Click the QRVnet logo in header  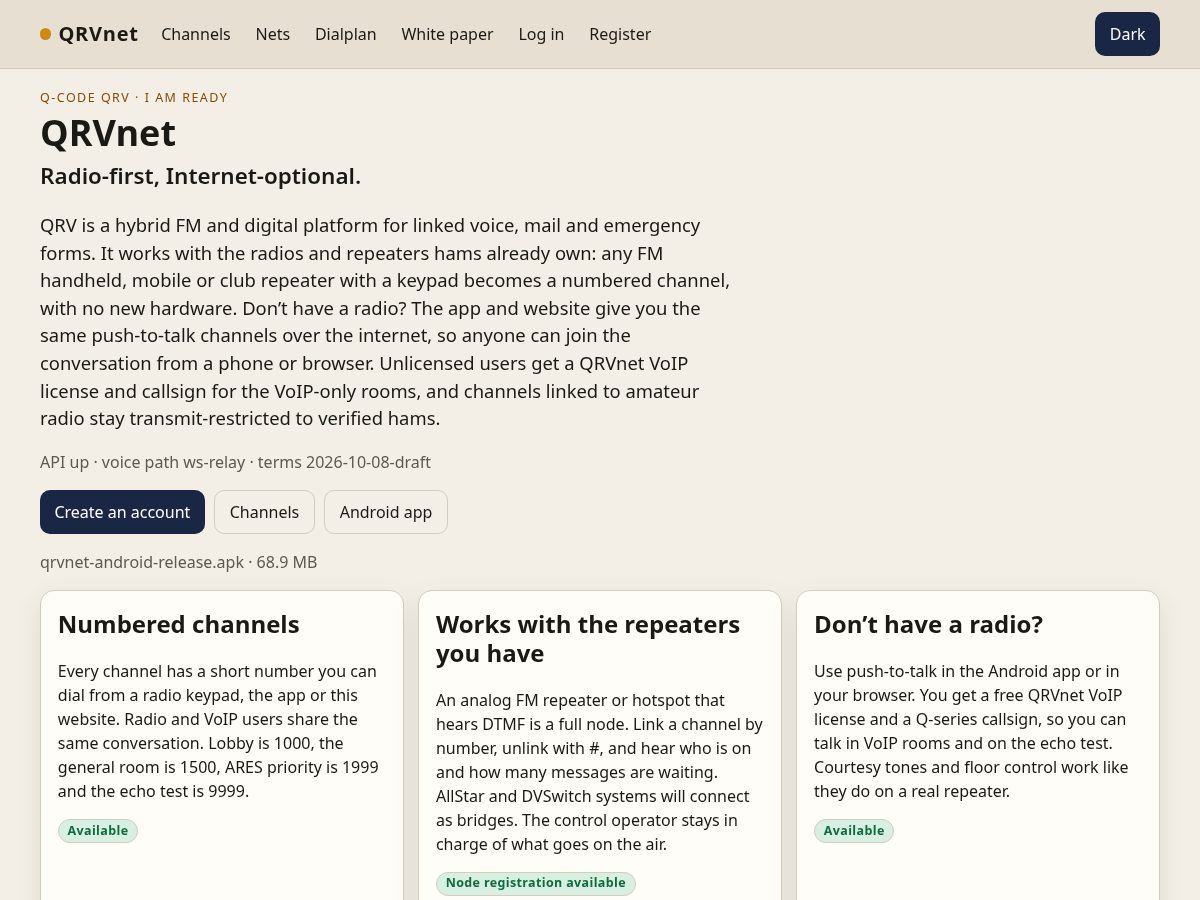click(x=89, y=34)
